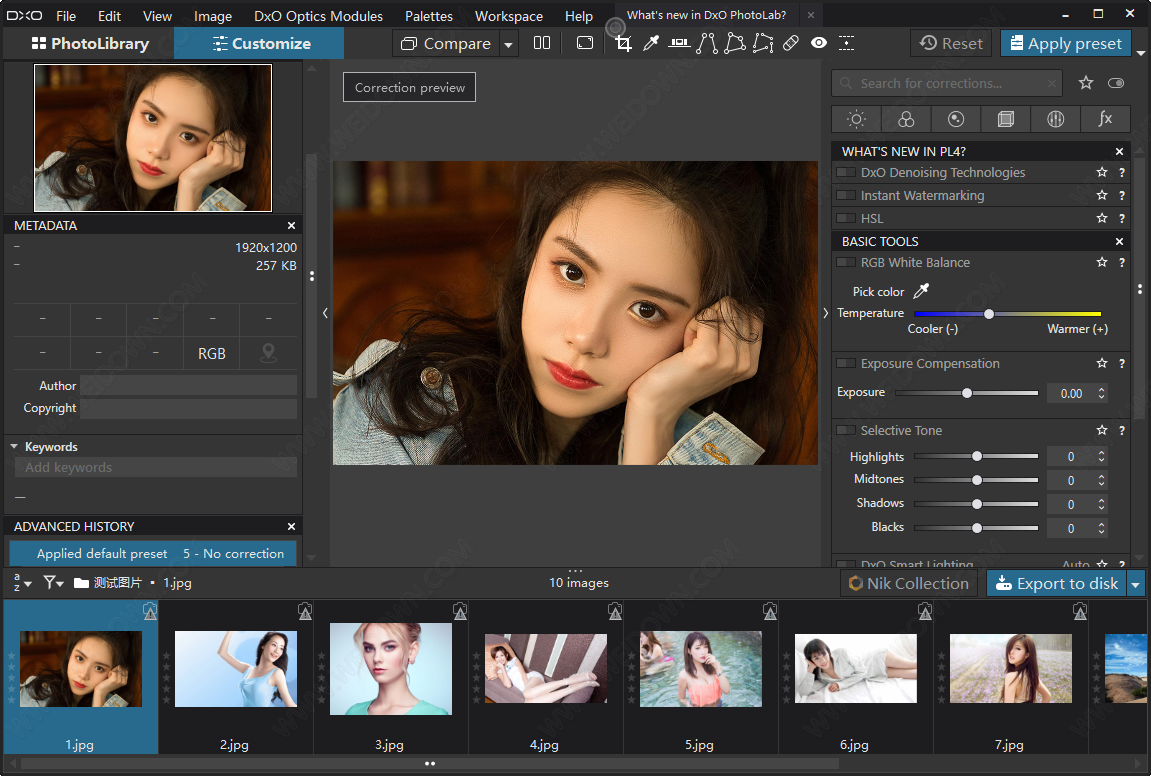Expand the Export to disk dropdown arrow
This screenshot has width=1151, height=776.
click(x=1135, y=584)
